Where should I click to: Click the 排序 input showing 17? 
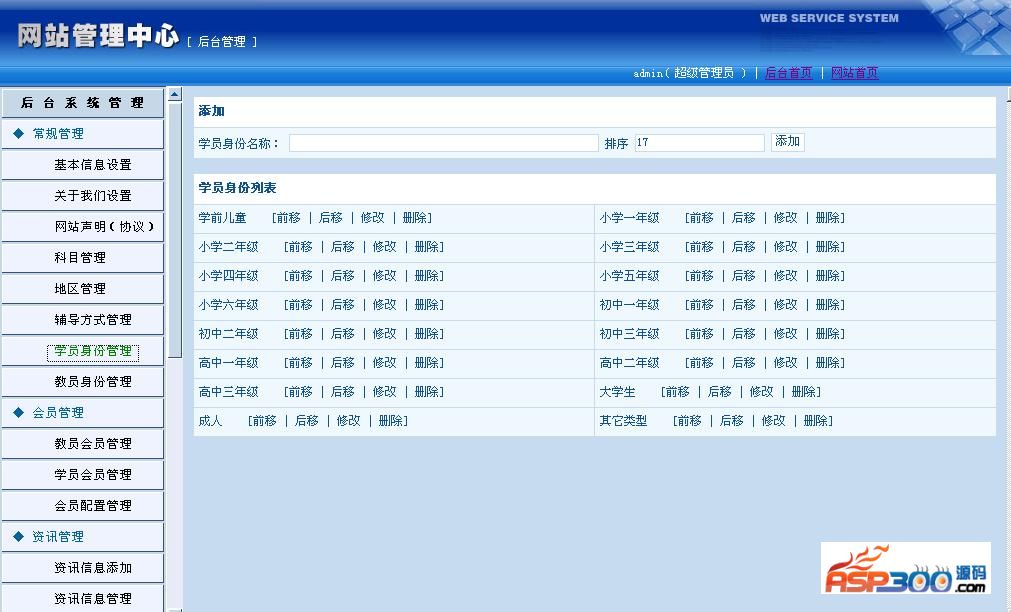point(700,143)
